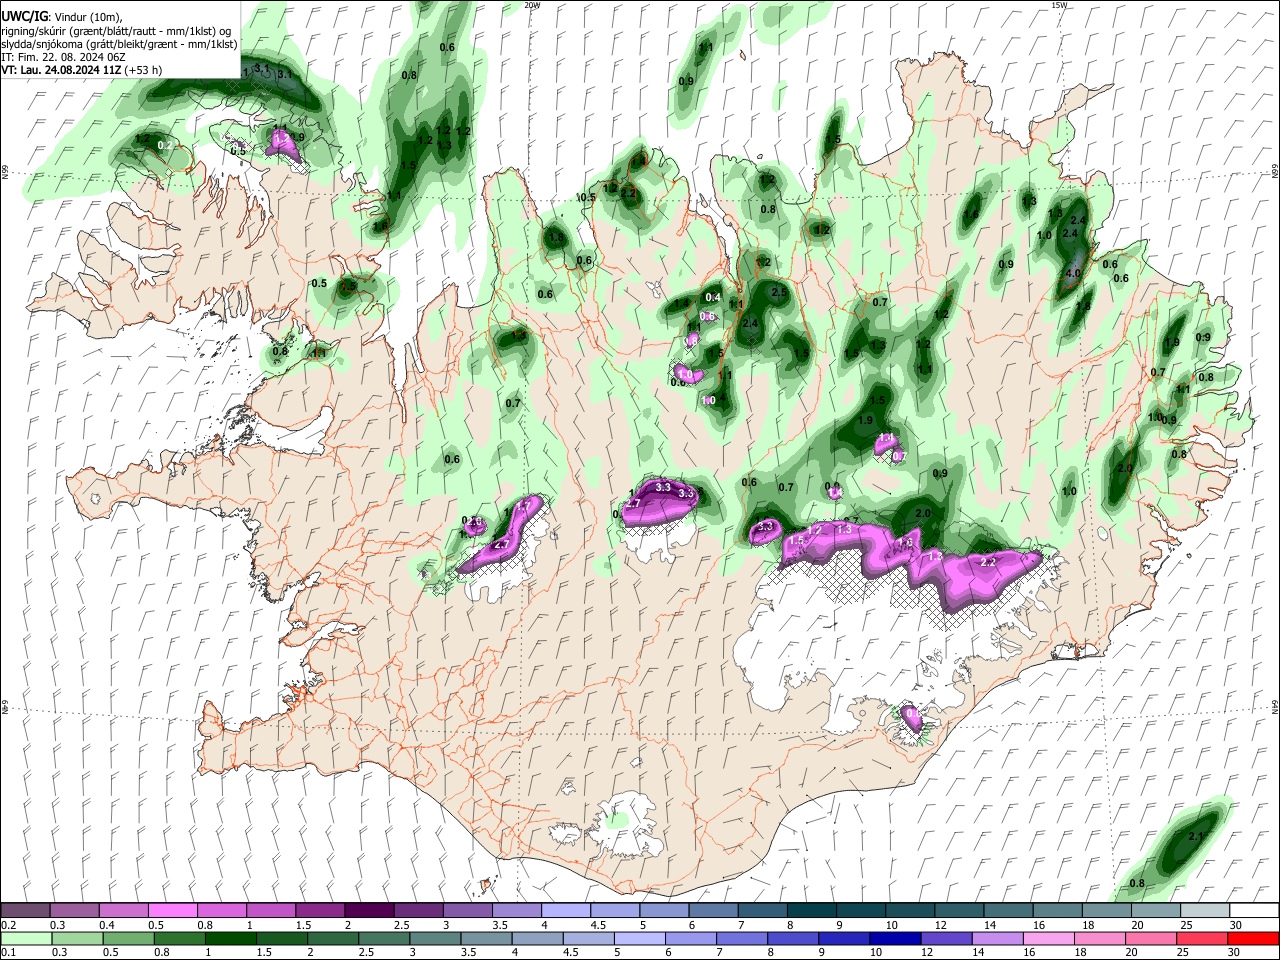The image size is (1280, 960).
Task: Click the '12' label in the snow legend row
Action: tap(940, 925)
